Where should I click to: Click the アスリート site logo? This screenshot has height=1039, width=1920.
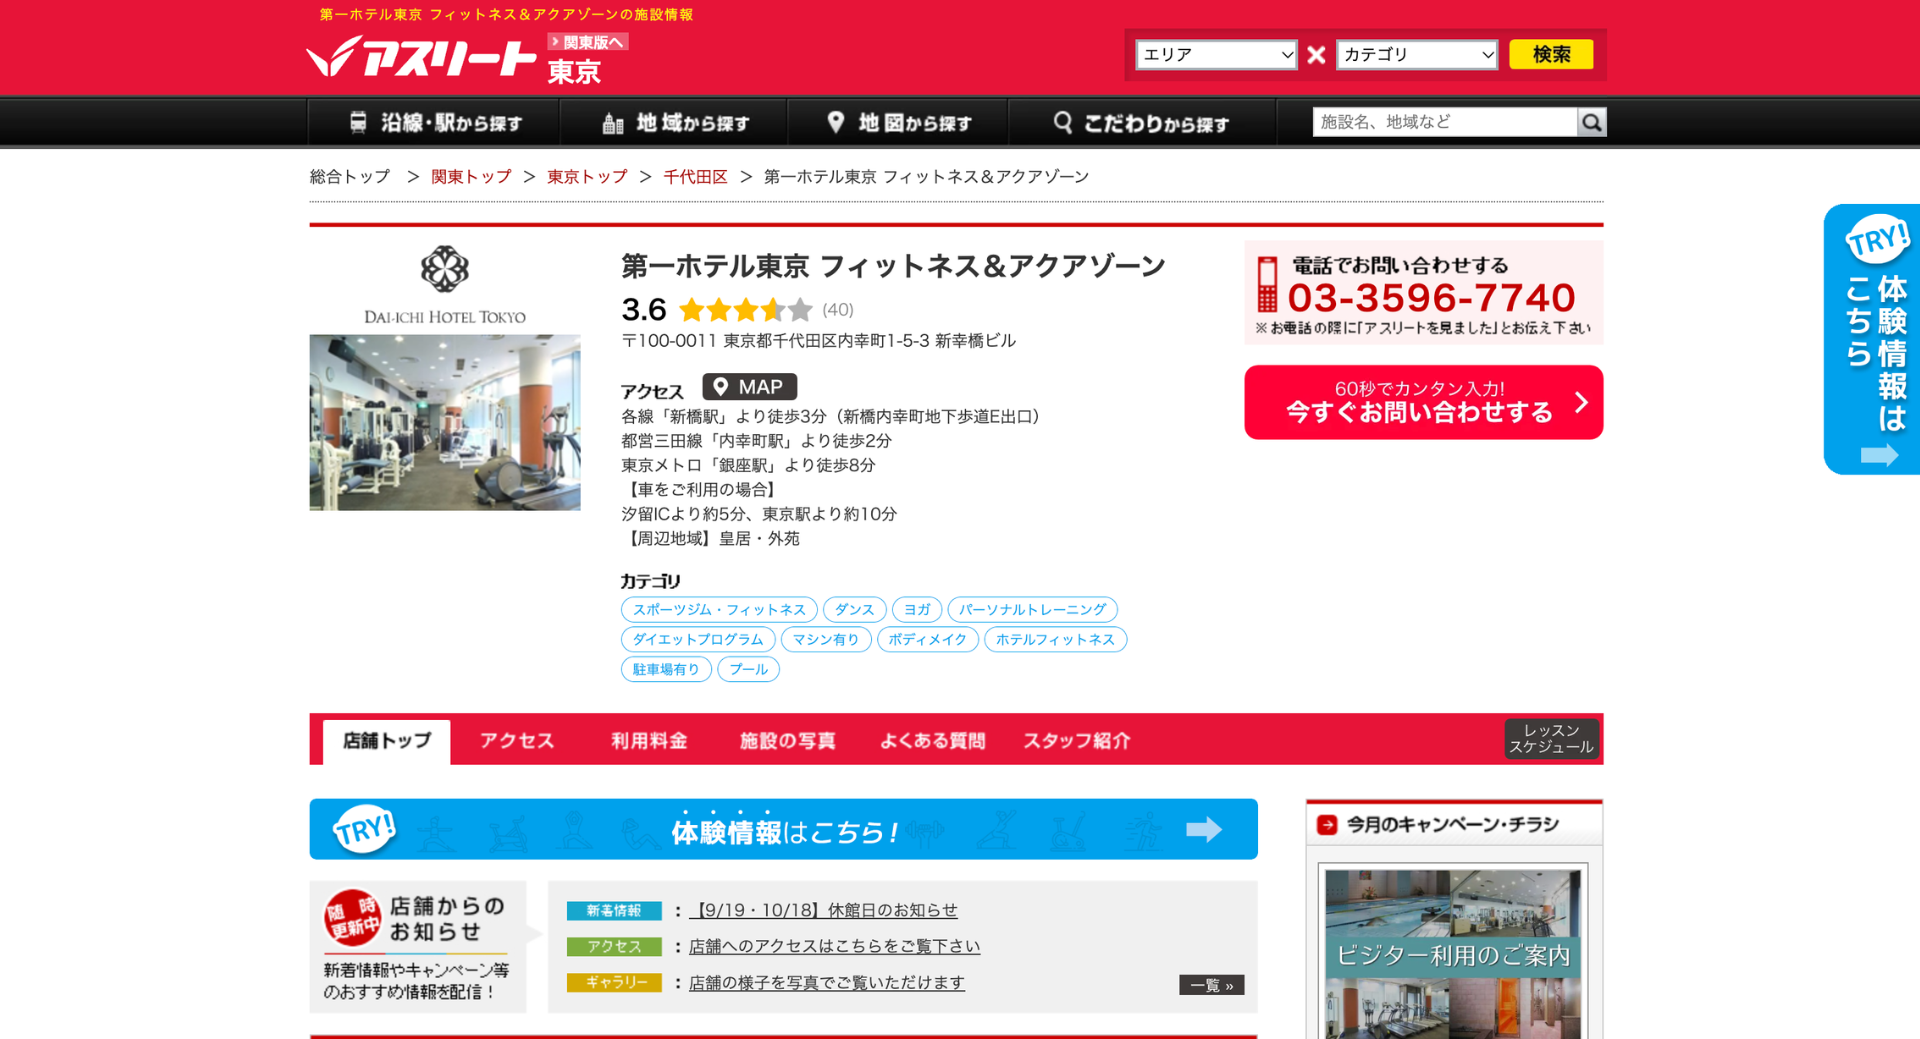[421, 58]
